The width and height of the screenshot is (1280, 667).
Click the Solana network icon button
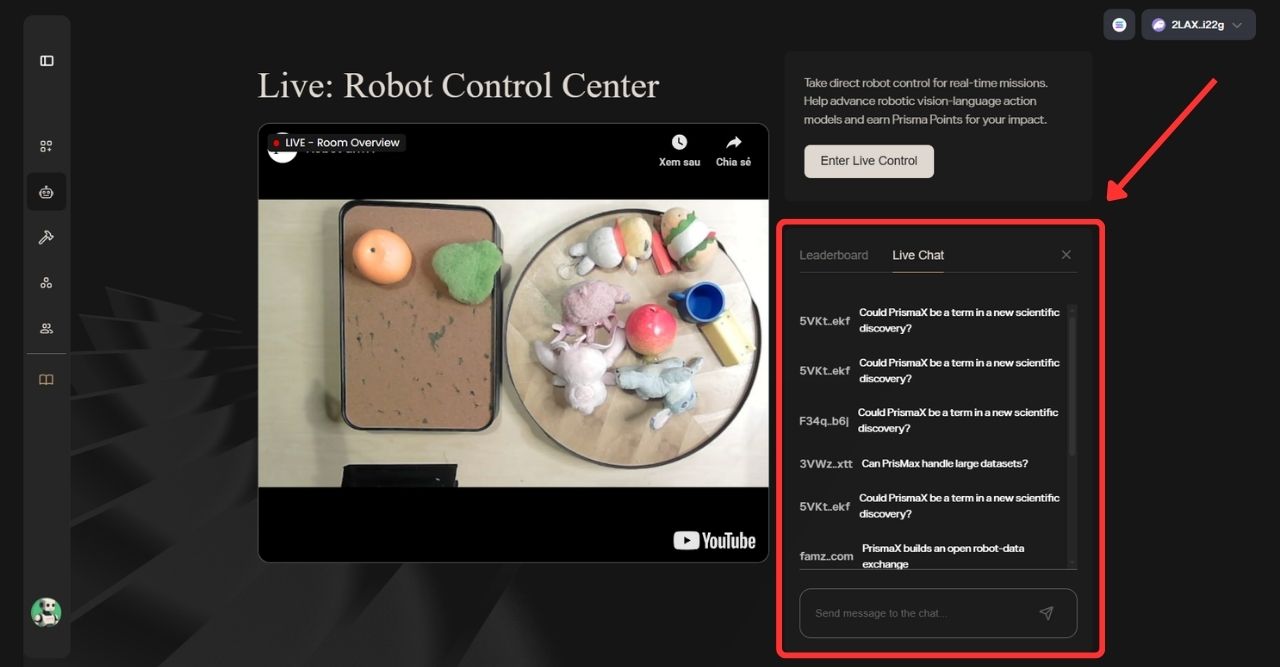(x=1118, y=25)
